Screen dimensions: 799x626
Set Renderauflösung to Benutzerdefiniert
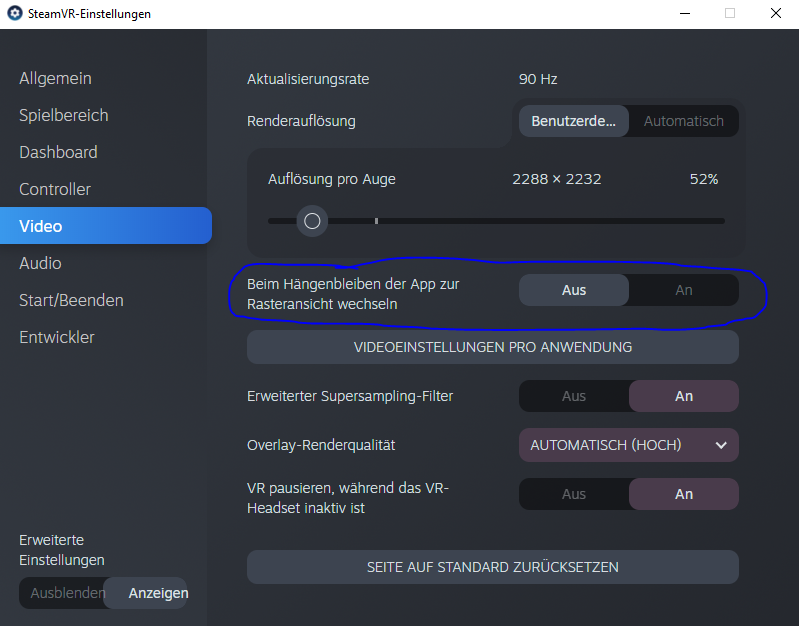[574, 121]
